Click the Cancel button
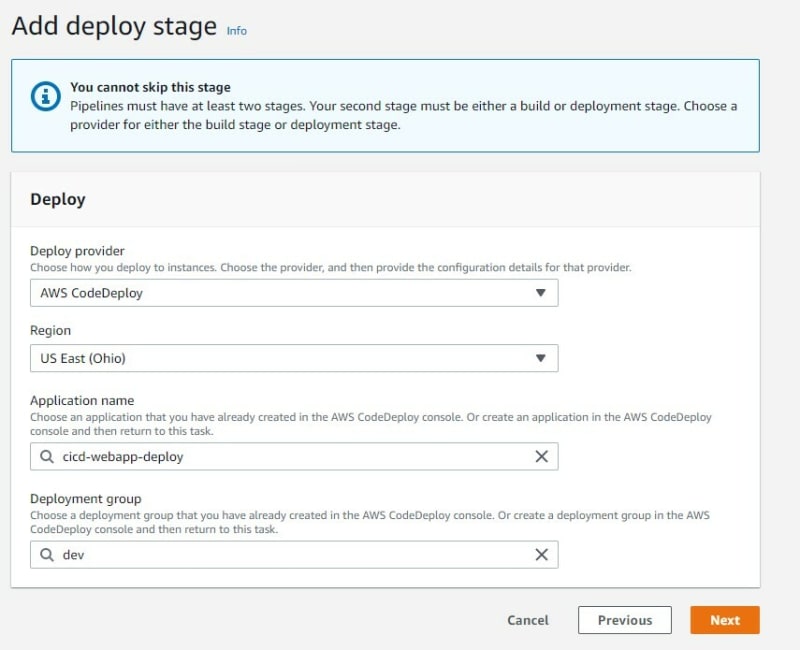This screenshot has width=800, height=650. pos(528,620)
